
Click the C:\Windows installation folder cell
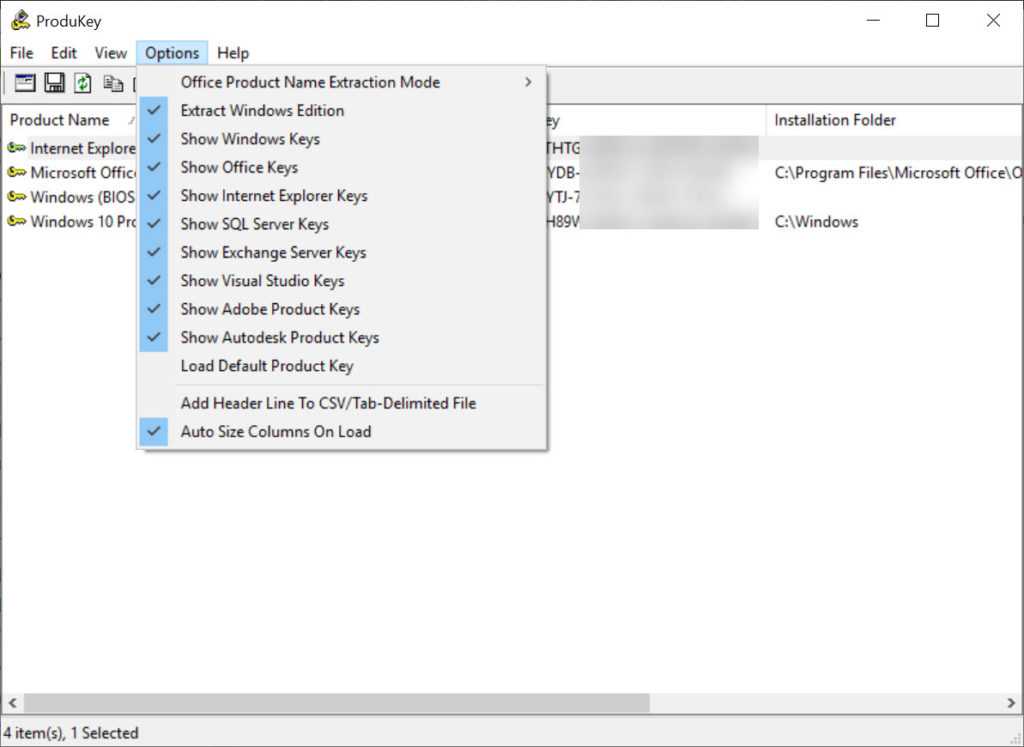816,221
